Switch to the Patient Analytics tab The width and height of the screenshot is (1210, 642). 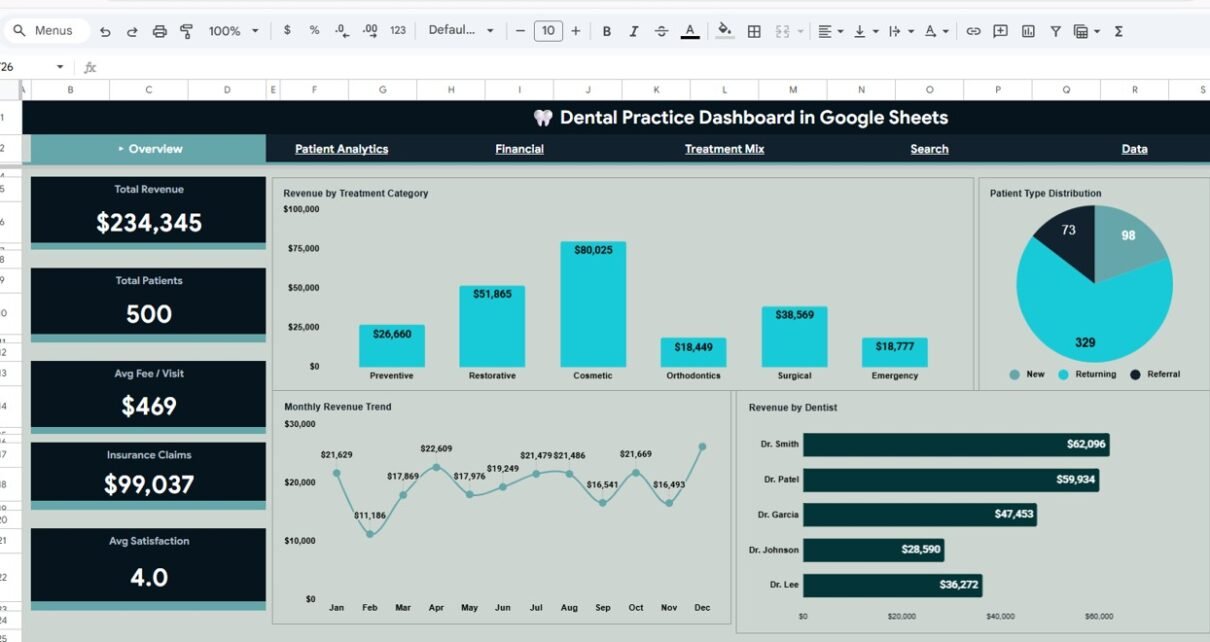[x=341, y=149]
